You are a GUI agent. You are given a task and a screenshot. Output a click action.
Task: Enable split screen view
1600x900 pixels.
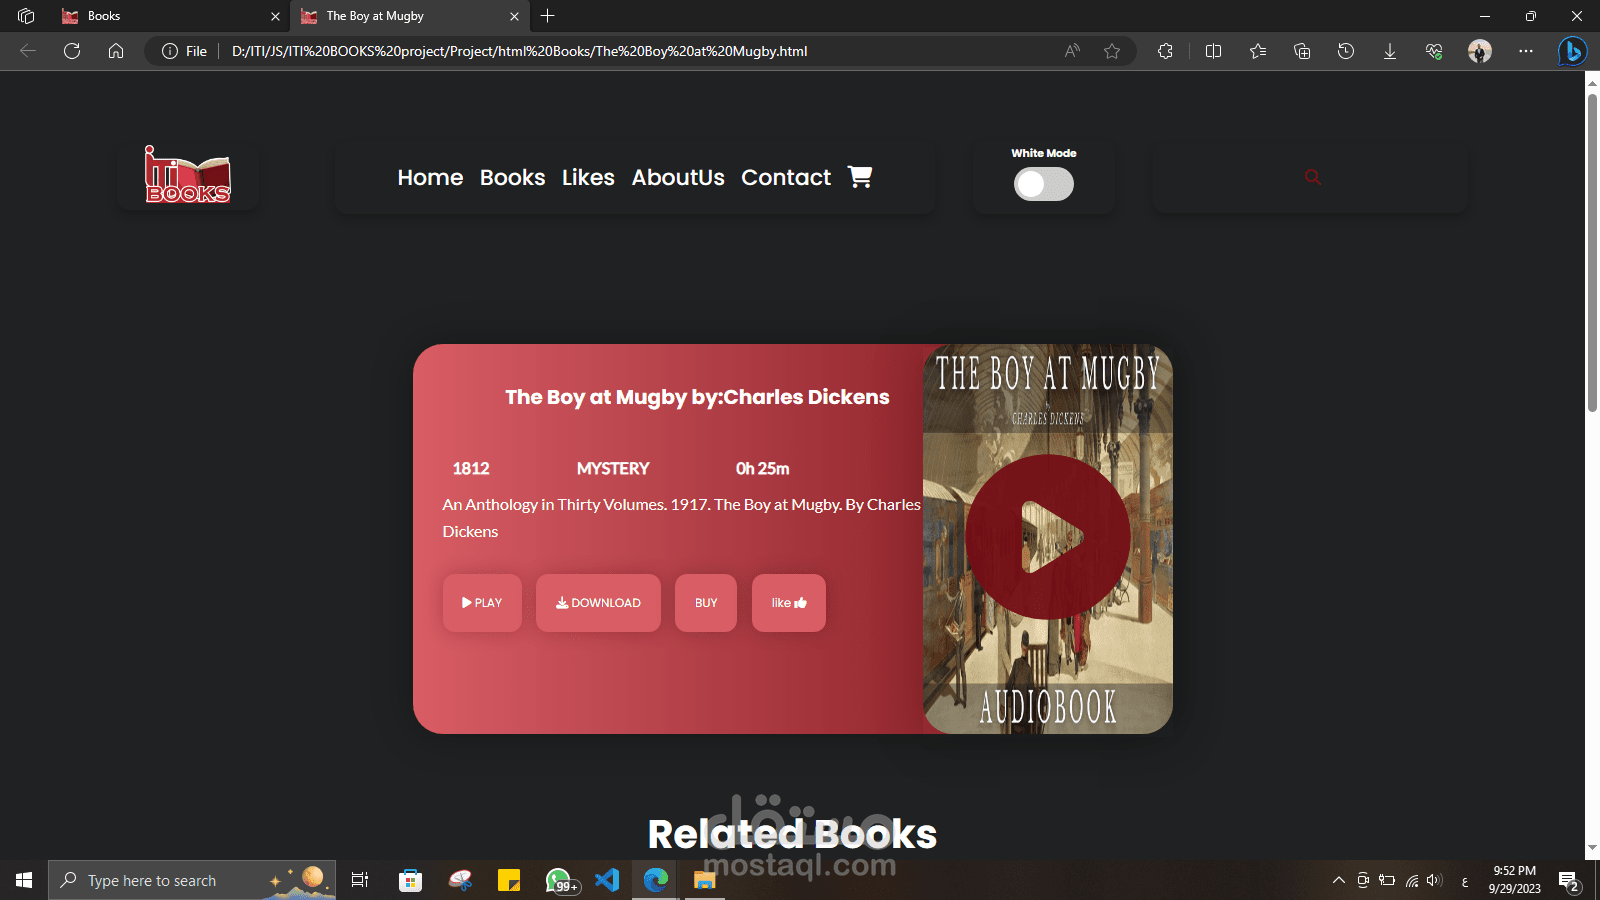pos(1214,51)
